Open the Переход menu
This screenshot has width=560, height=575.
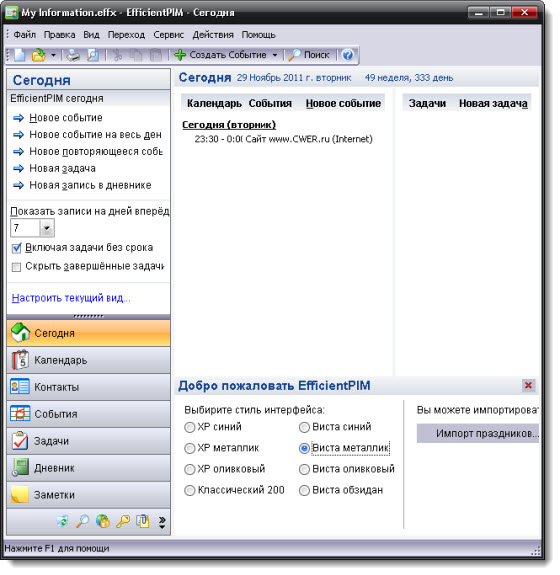click(126, 35)
